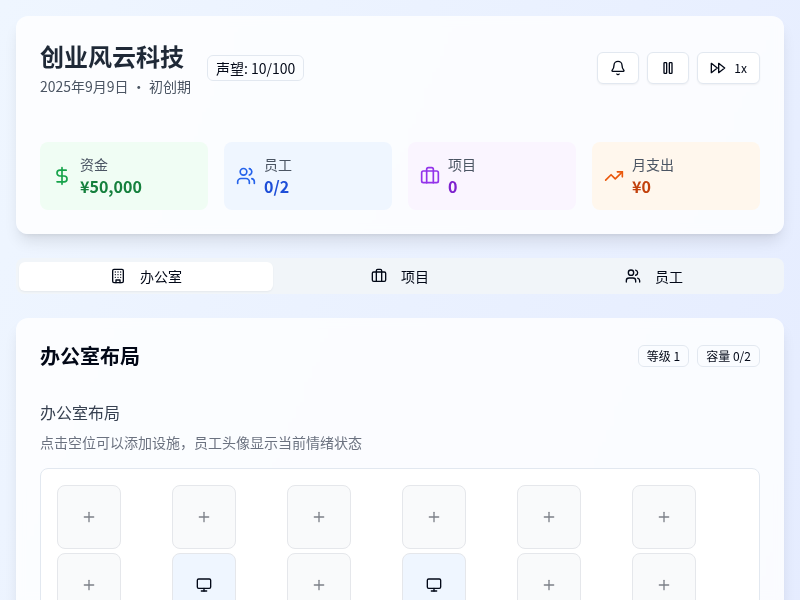This screenshot has height=600, width=800.
Task: Click the ¥50,000 funds value
Action: (111, 187)
